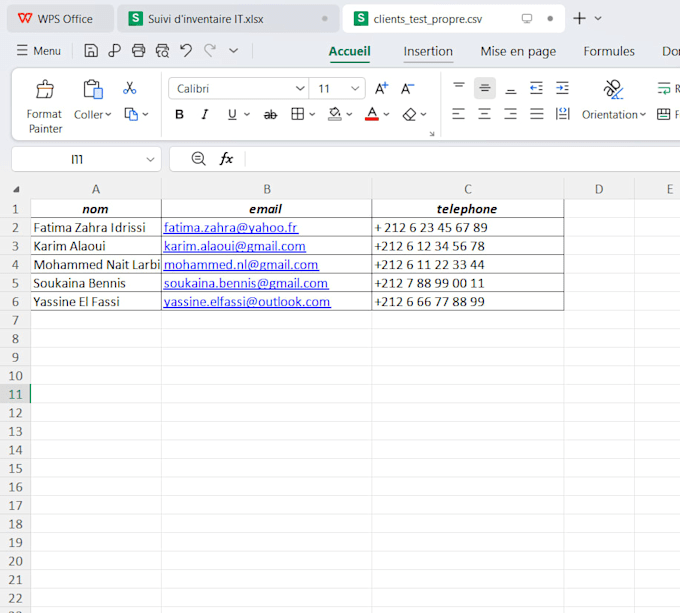Align text right
The image size is (680, 613).
point(510,114)
